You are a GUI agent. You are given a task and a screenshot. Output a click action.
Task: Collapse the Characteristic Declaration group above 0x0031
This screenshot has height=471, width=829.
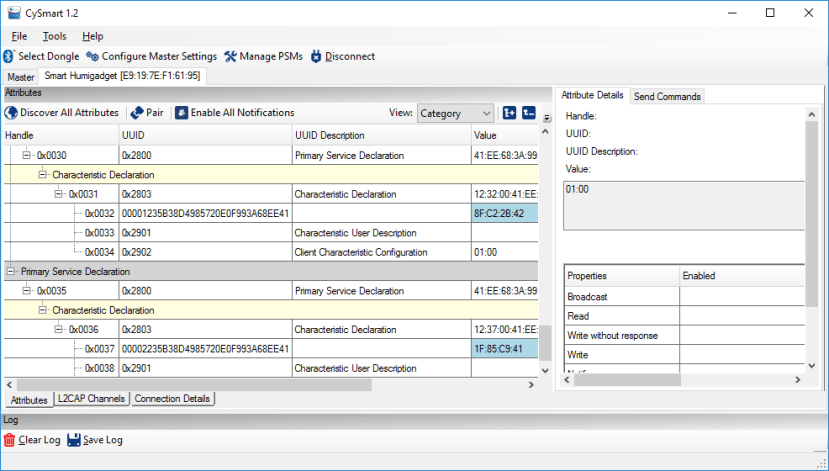tap(43, 174)
